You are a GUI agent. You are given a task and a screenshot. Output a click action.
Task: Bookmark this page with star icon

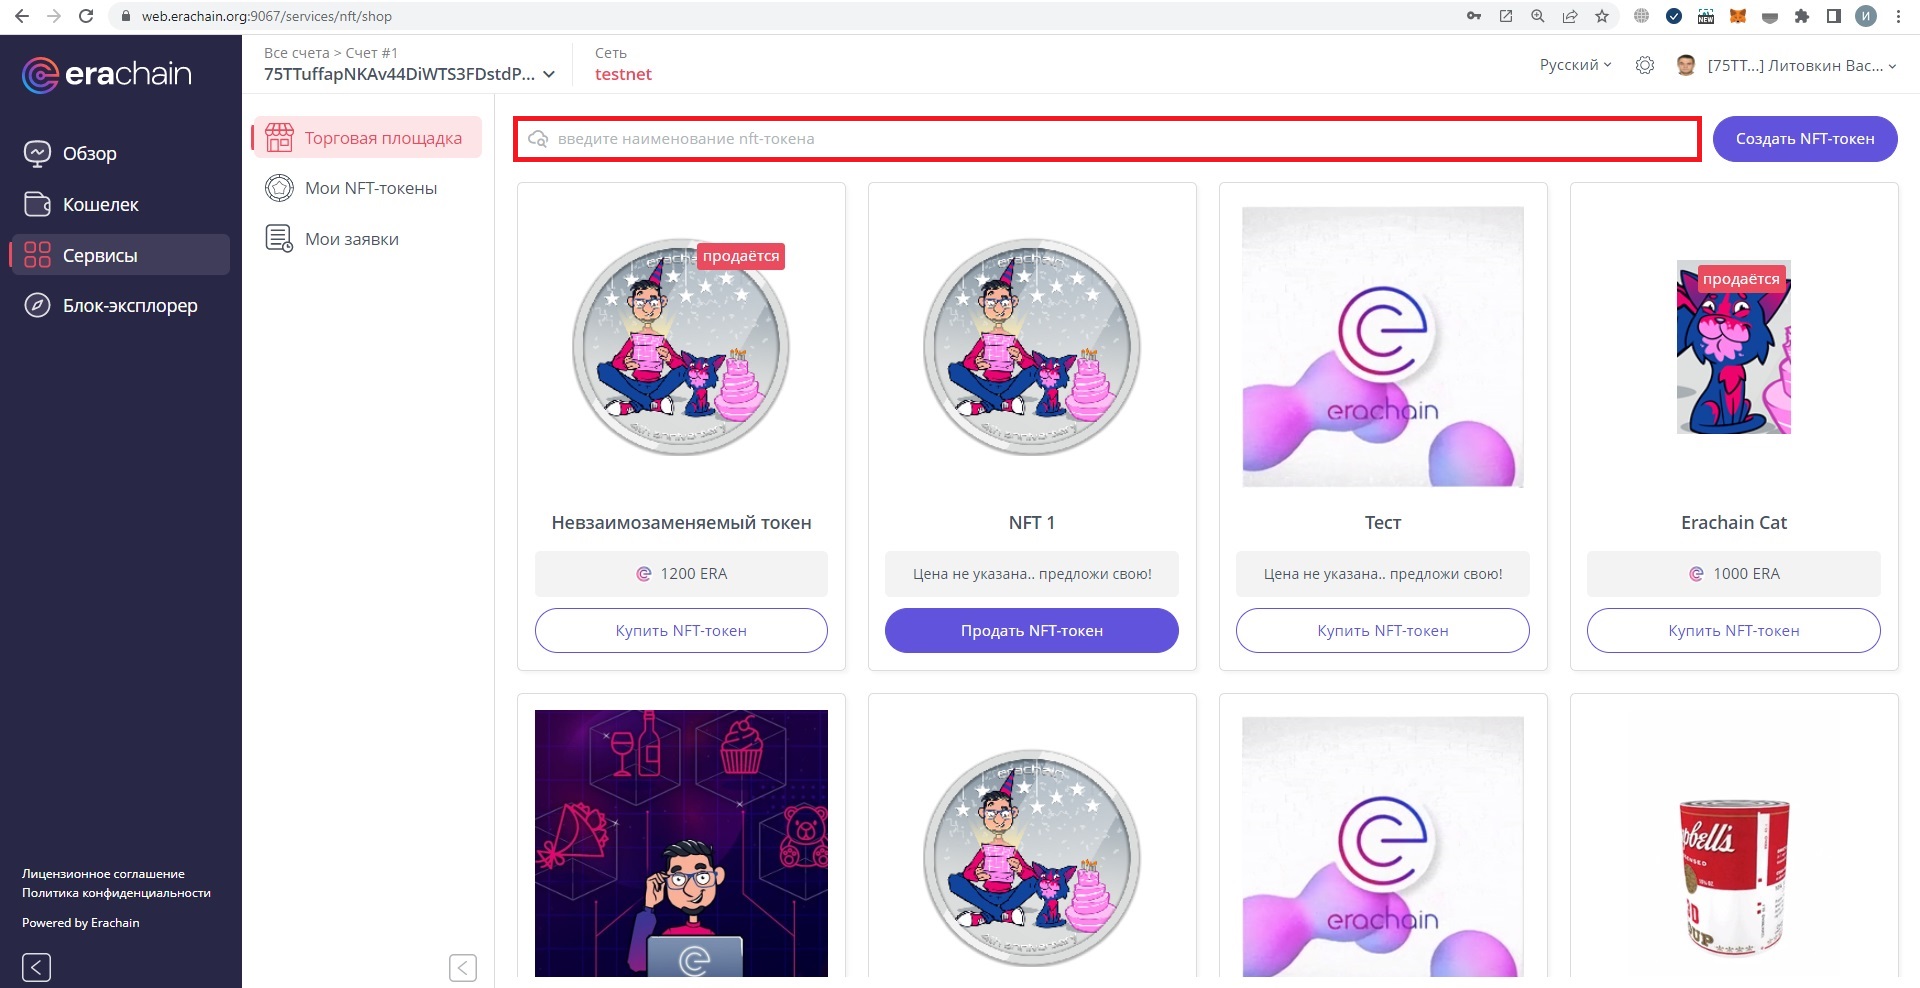(x=1602, y=16)
